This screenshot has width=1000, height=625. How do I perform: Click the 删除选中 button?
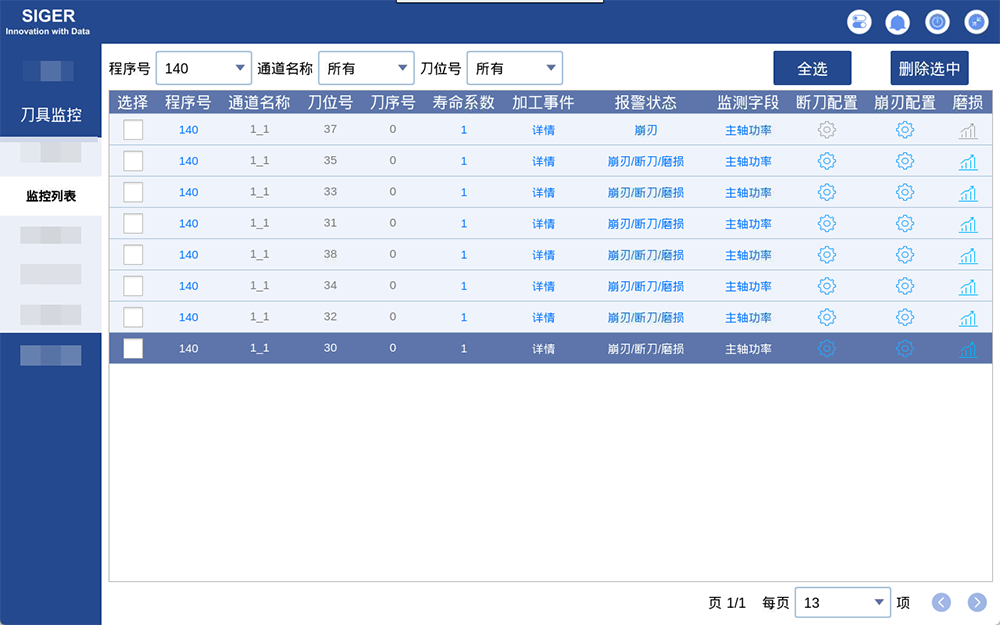(x=929, y=68)
